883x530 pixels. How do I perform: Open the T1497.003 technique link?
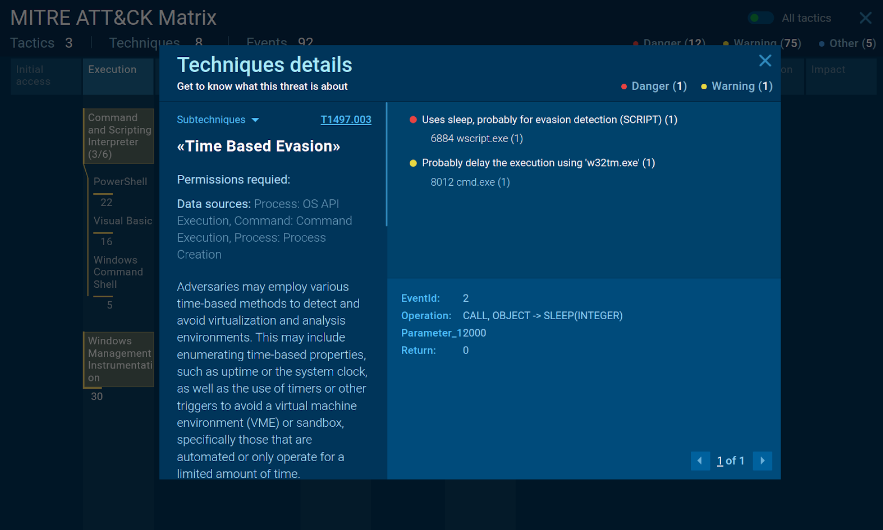(346, 119)
